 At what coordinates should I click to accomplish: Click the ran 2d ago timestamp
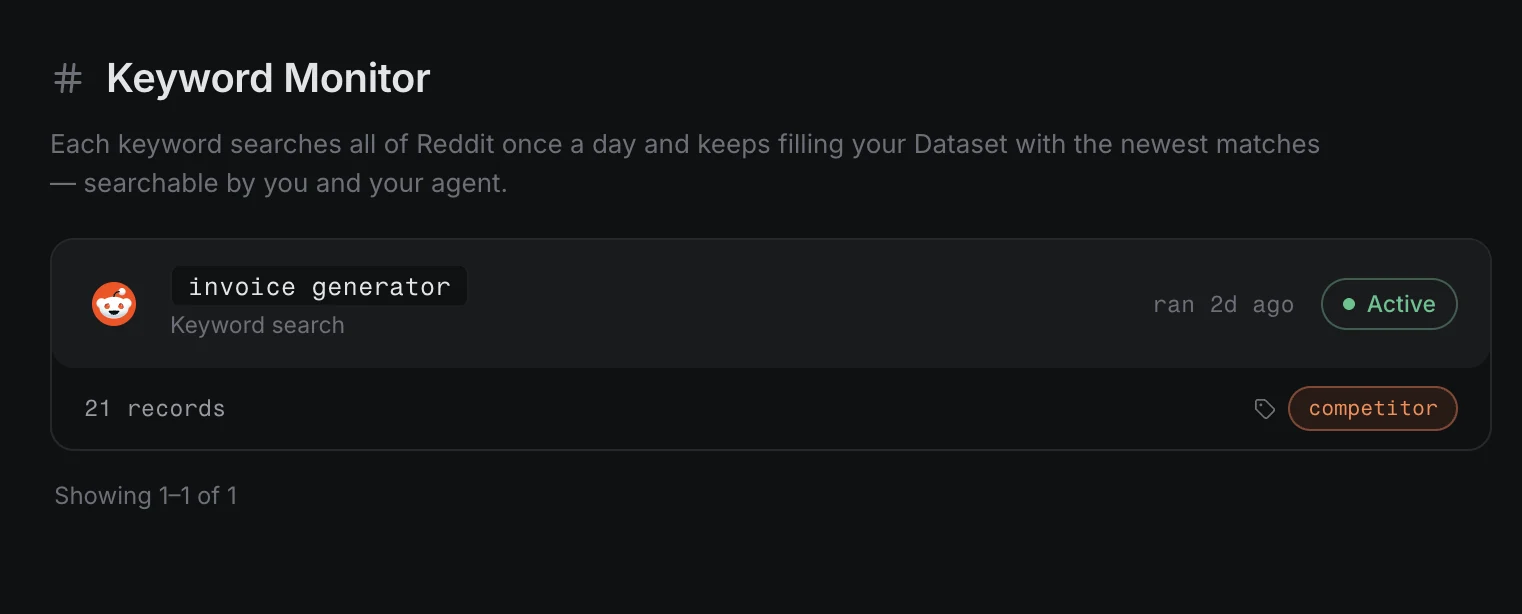tap(1223, 305)
